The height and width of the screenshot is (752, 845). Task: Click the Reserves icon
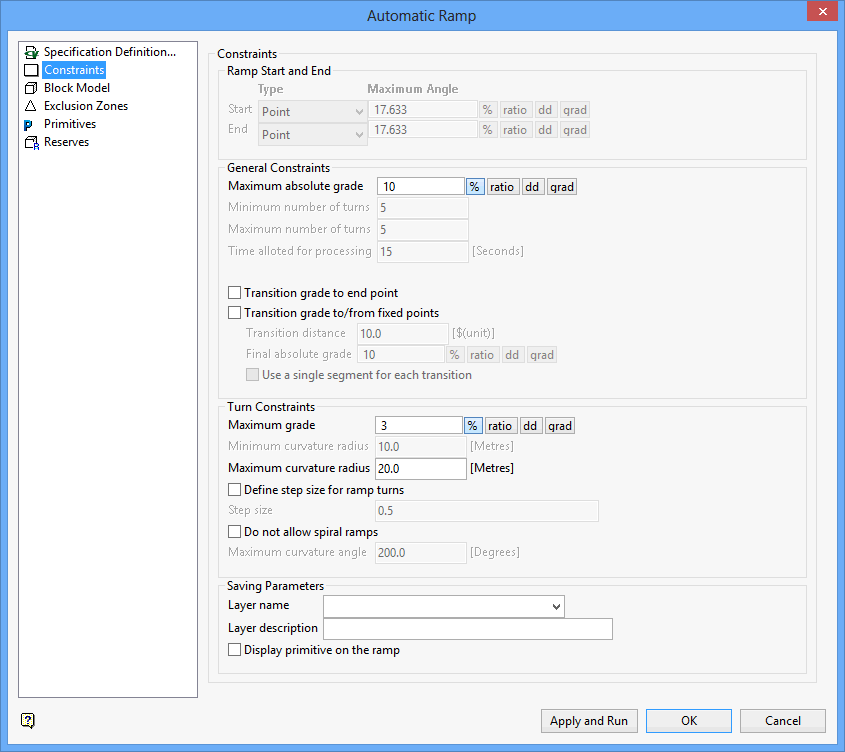(x=32, y=143)
